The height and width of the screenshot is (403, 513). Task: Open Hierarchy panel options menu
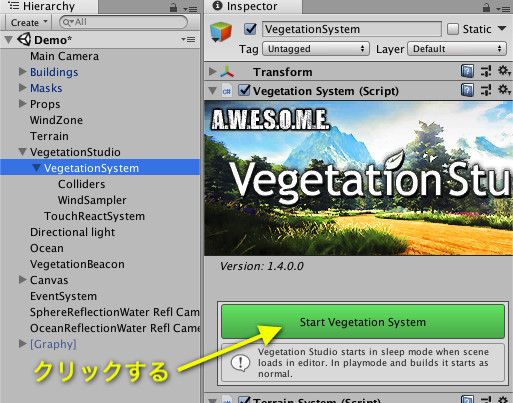pos(190,9)
